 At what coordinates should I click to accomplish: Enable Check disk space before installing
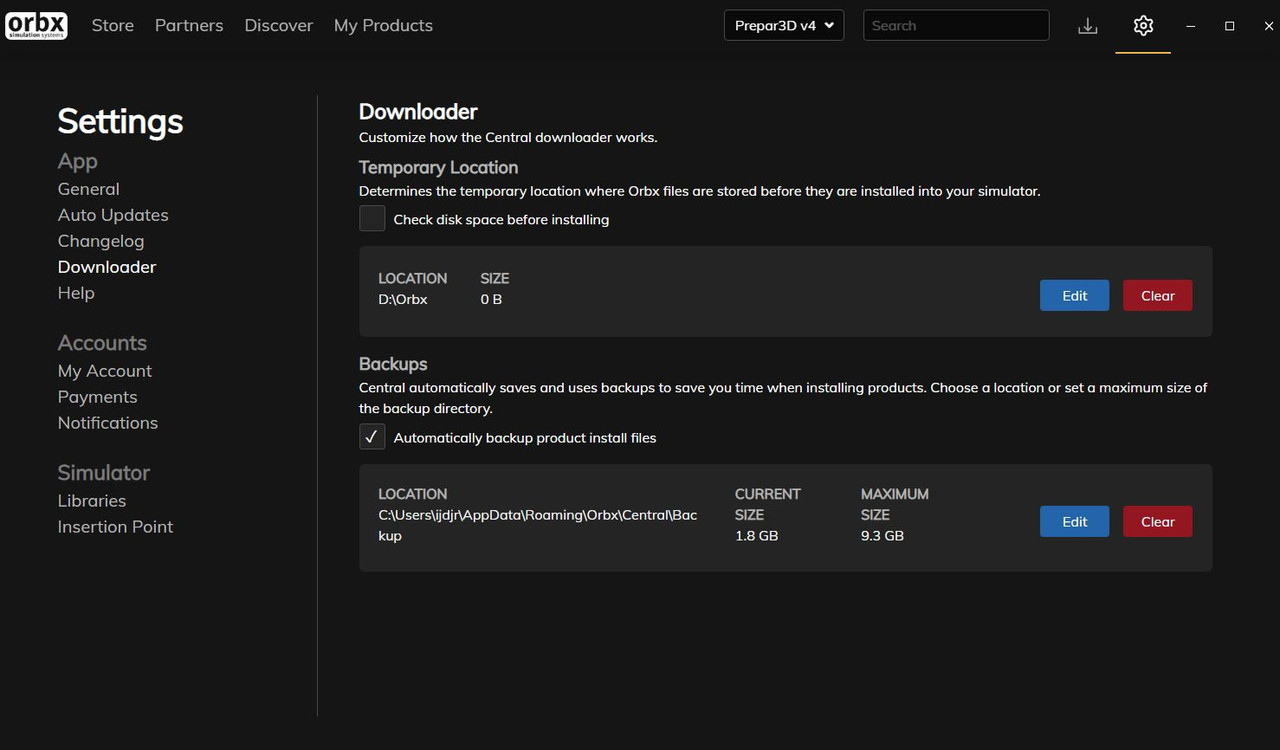tap(372, 219)
